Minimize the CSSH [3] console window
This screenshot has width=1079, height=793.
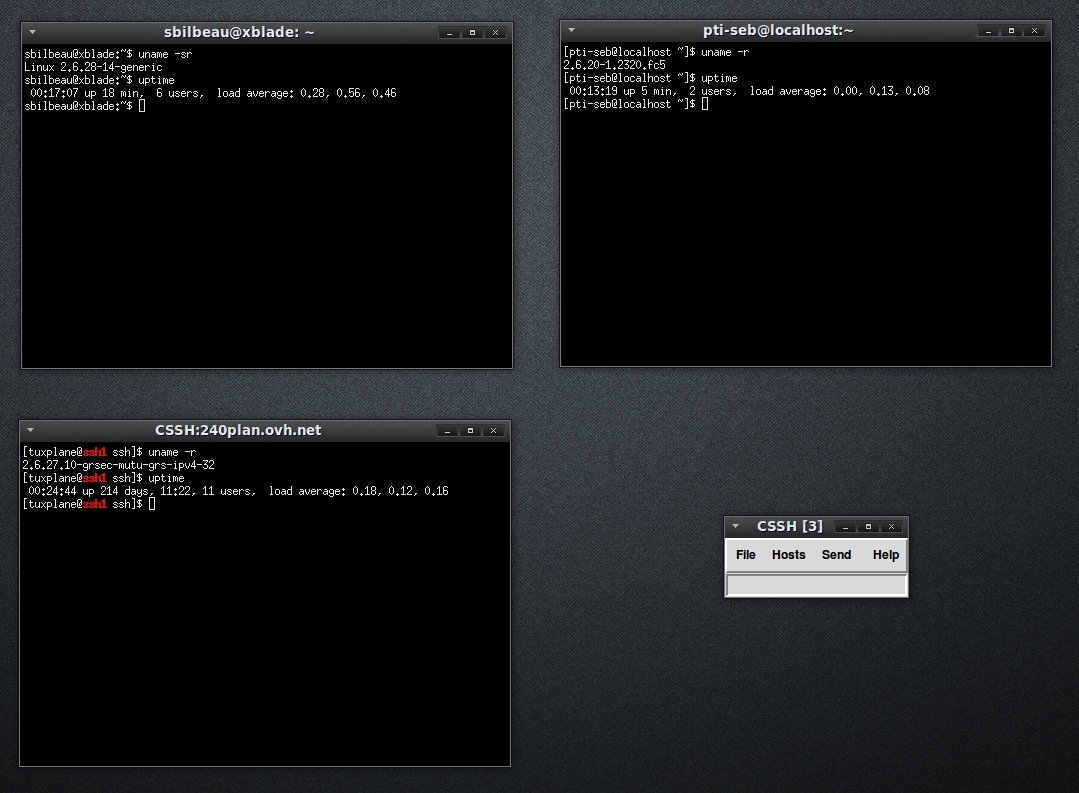pyautogui.click(x=846, y=527)
